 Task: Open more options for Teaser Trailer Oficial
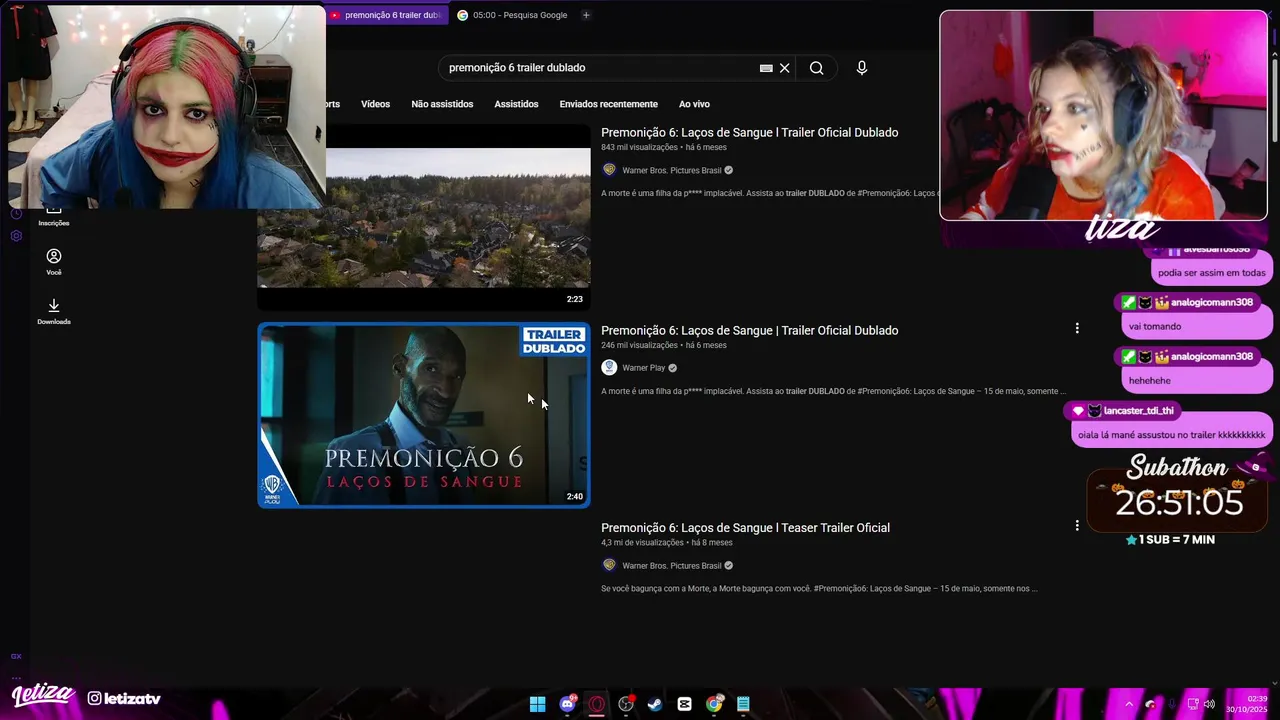click(1077, 525)
